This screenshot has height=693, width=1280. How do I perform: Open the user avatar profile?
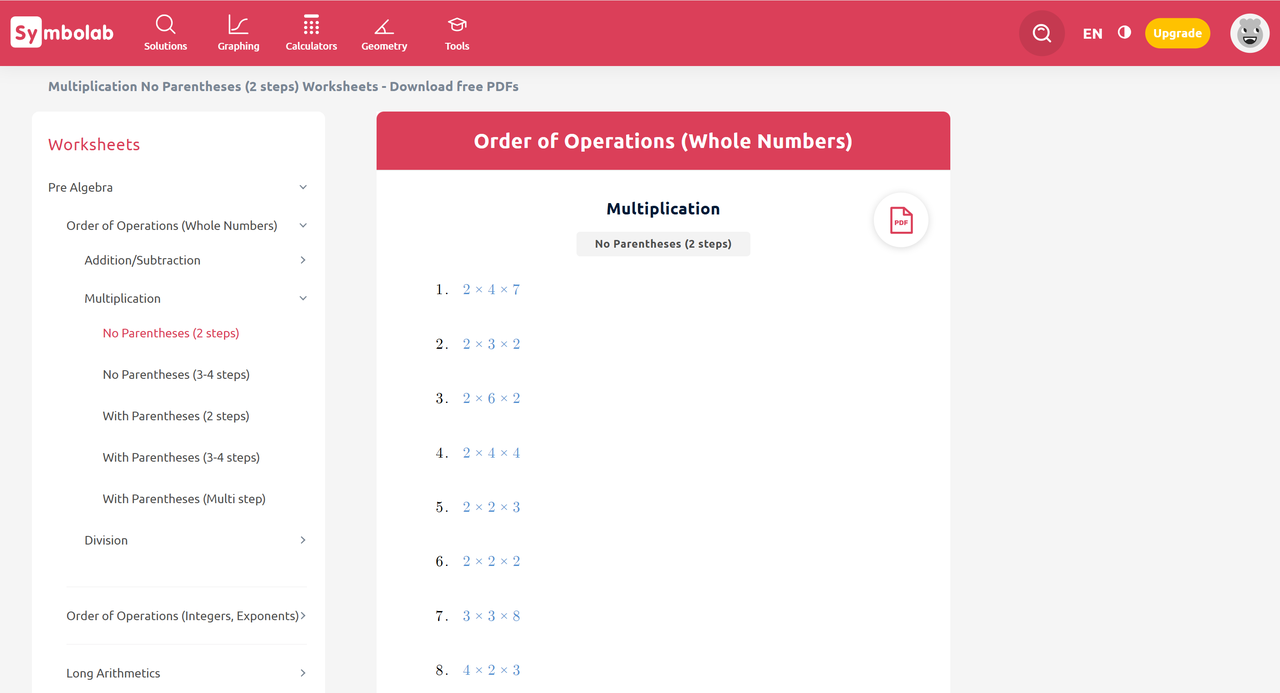[x=1249, y=33]
